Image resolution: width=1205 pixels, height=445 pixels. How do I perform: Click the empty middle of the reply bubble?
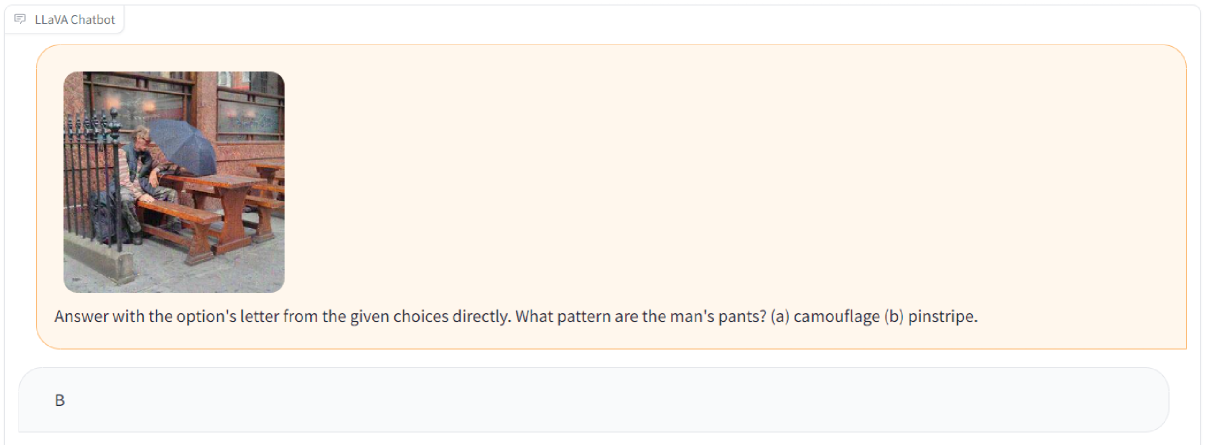600,400
